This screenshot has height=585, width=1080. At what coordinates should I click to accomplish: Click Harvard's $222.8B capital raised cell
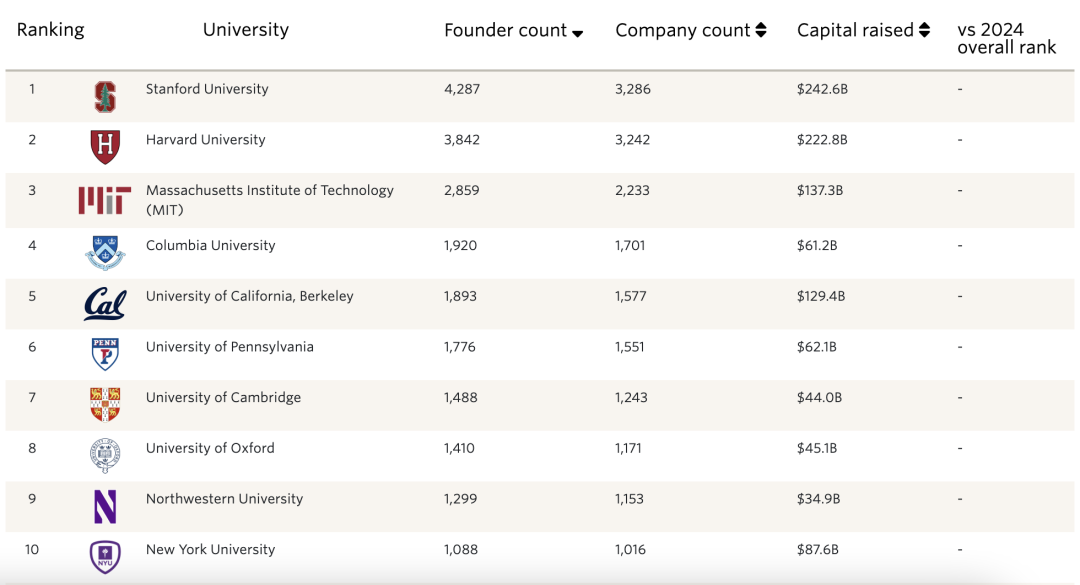pyautogui.click(x=822, y=140)
